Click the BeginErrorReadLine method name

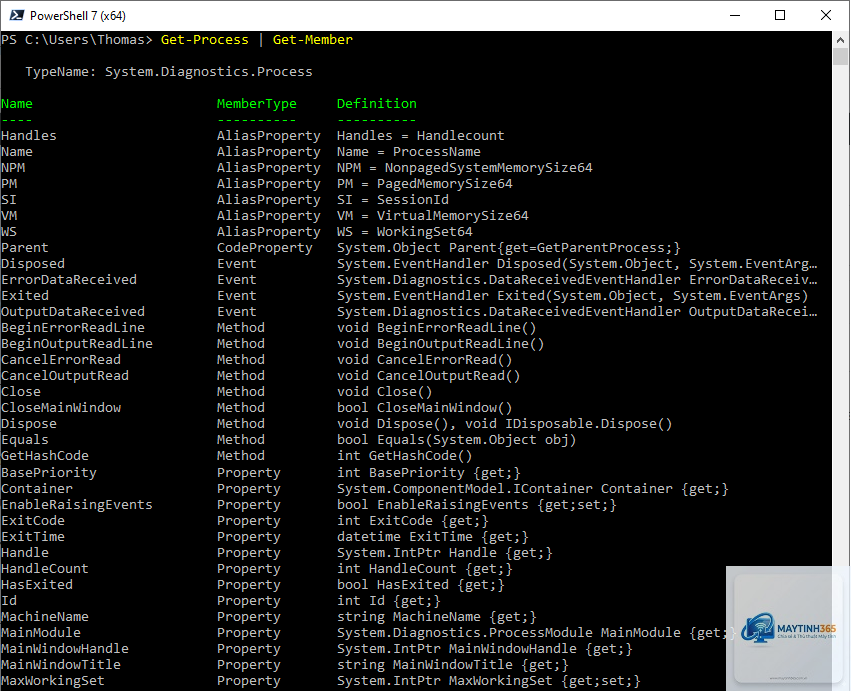coord(73,328)
